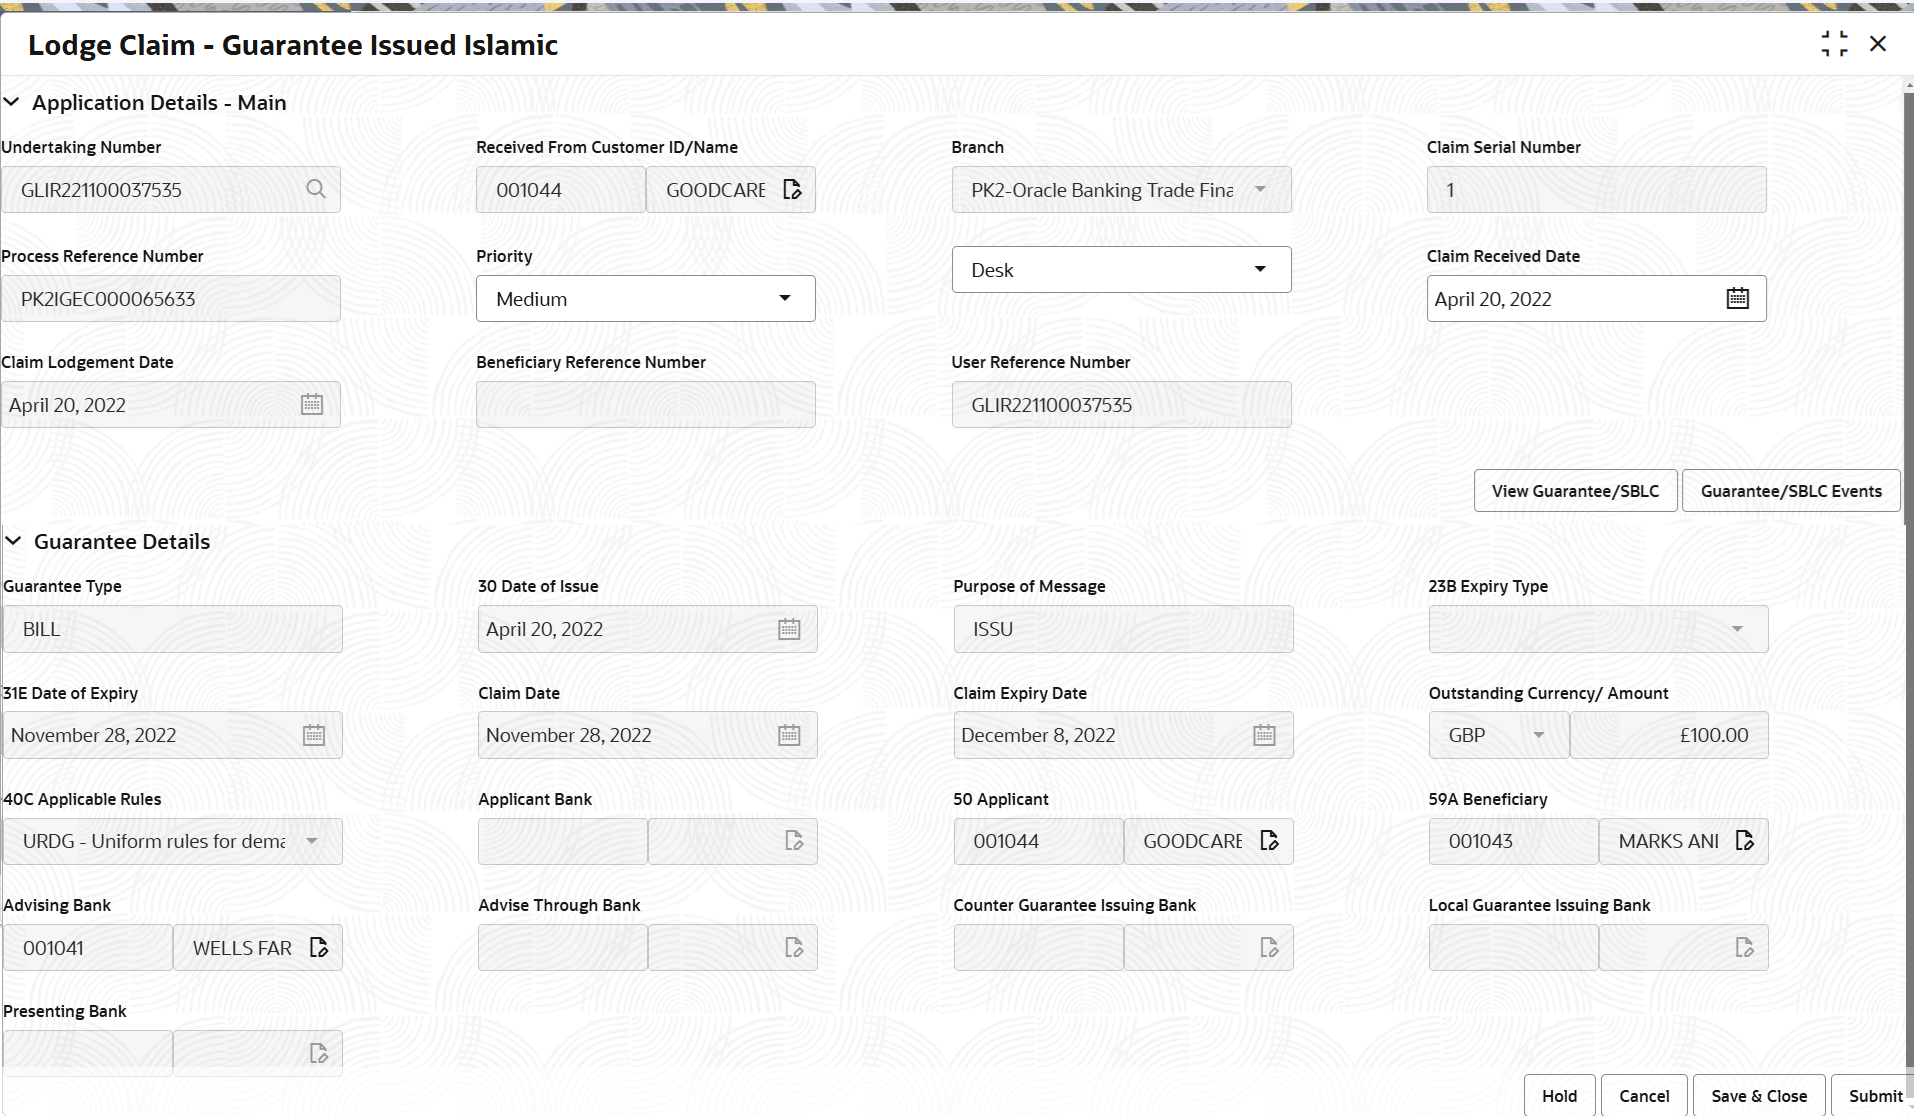Open Advising Bank details icon
The width and height of the screenshot is (1914, 1116).
click(x=318, y=947)
